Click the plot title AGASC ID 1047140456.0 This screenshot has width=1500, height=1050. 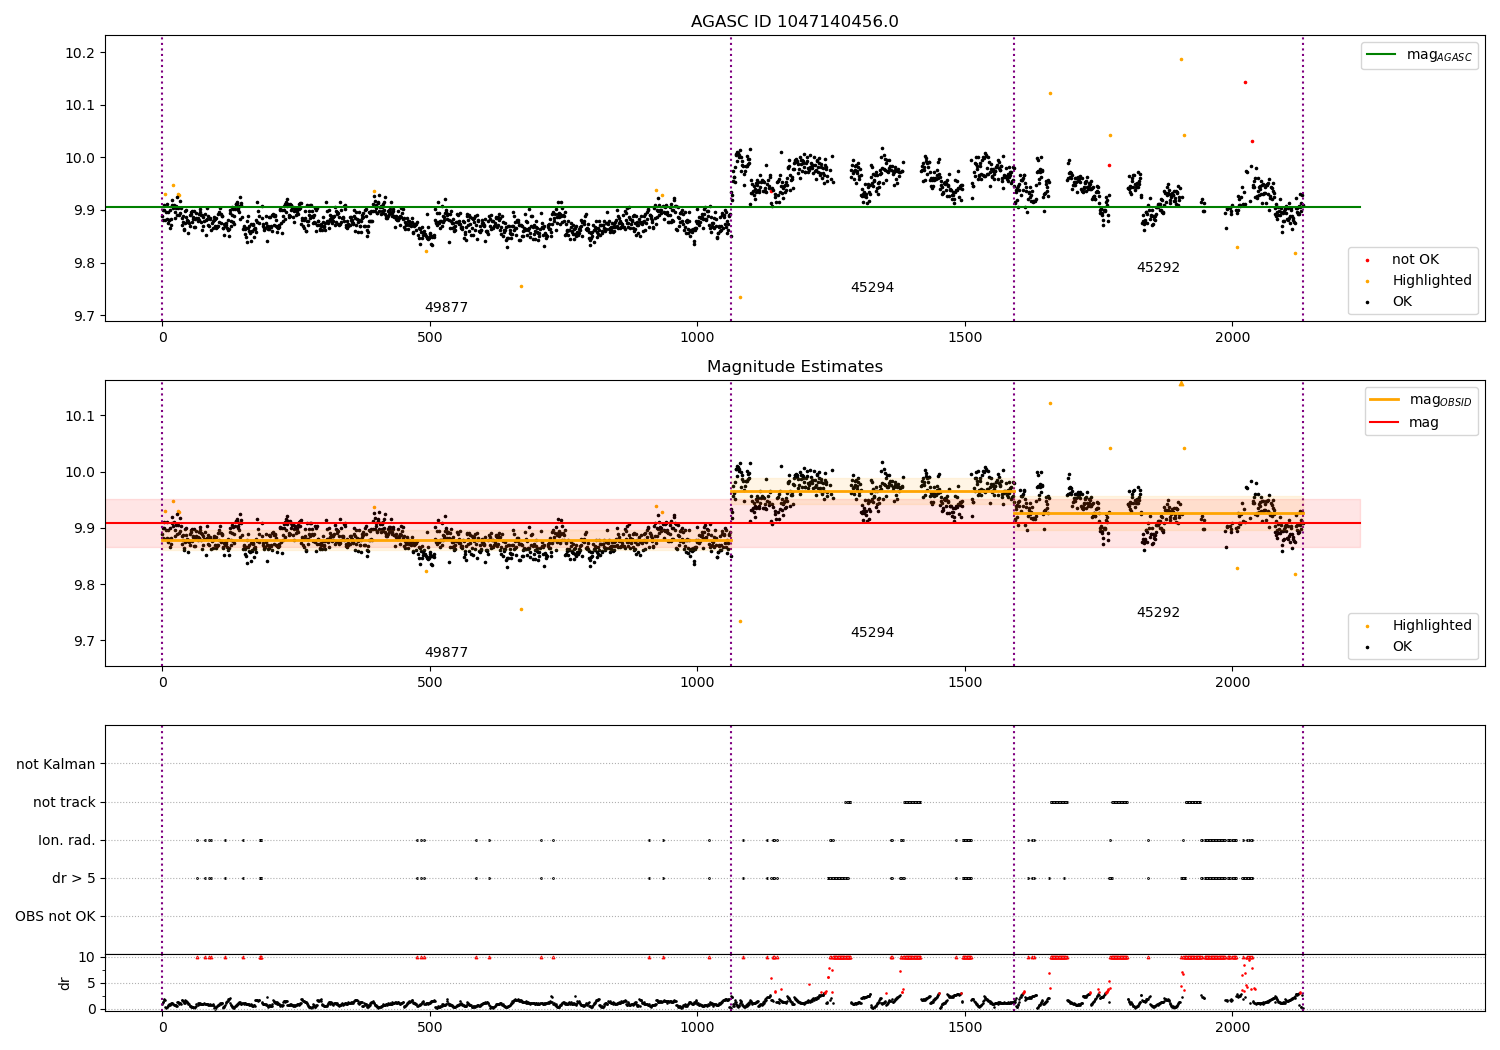[794, 22]
